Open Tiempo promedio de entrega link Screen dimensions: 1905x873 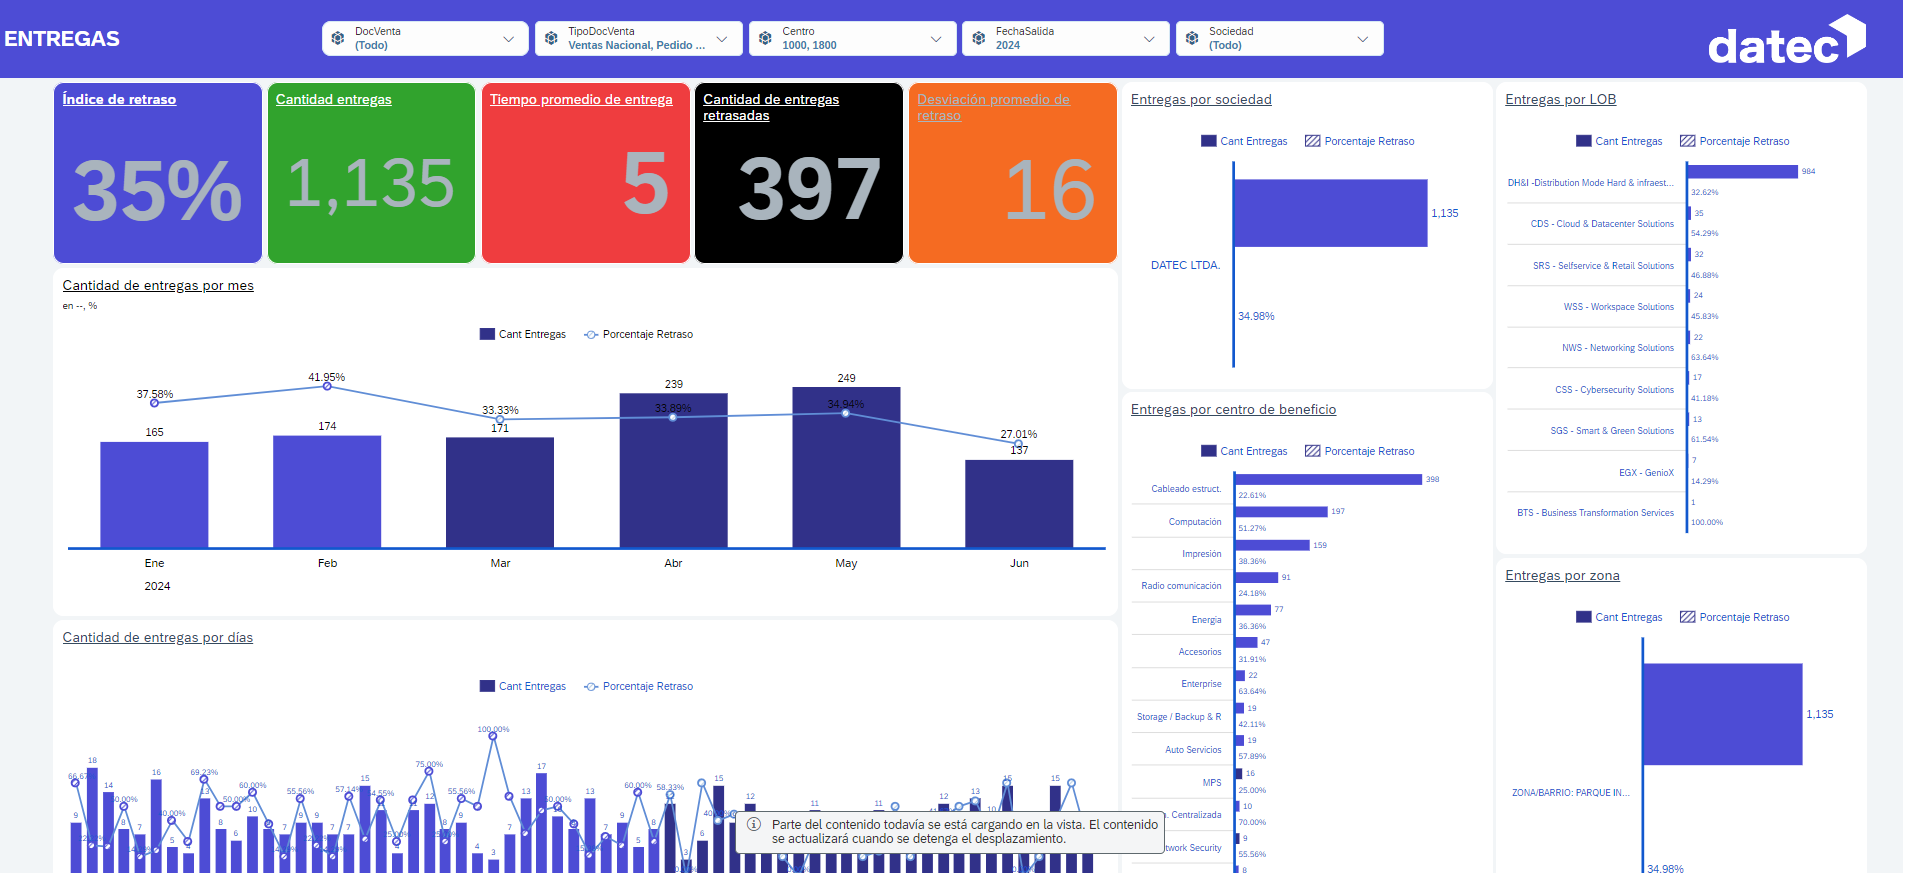coord(581,99)
